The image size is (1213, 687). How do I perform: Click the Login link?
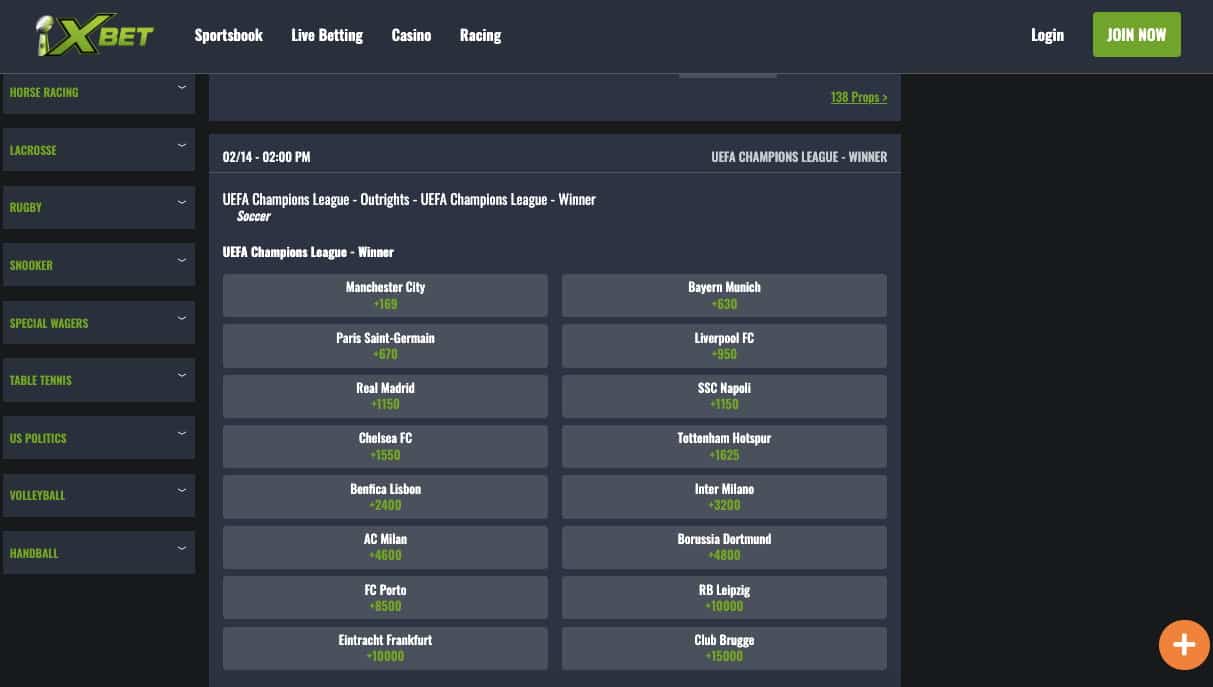(x=1047, y=35)
